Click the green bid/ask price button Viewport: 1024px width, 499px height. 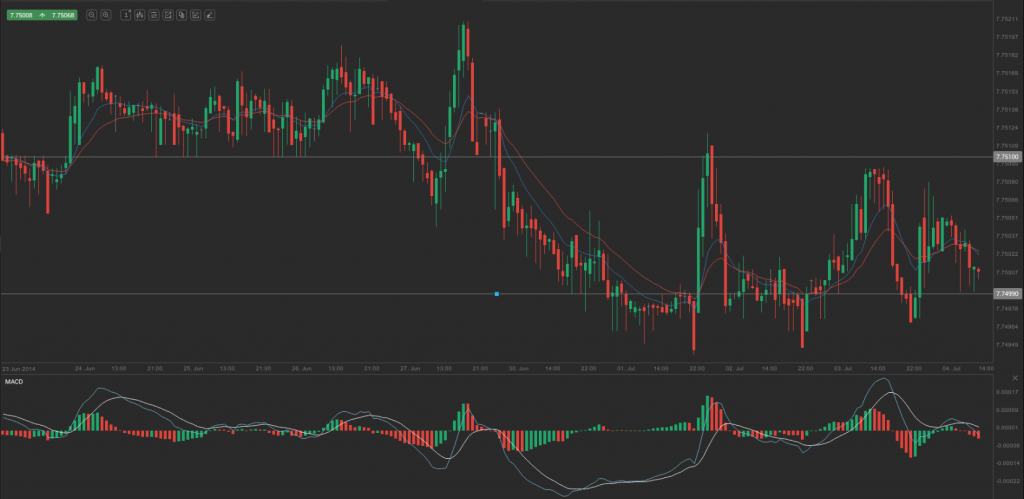point(42,15)
